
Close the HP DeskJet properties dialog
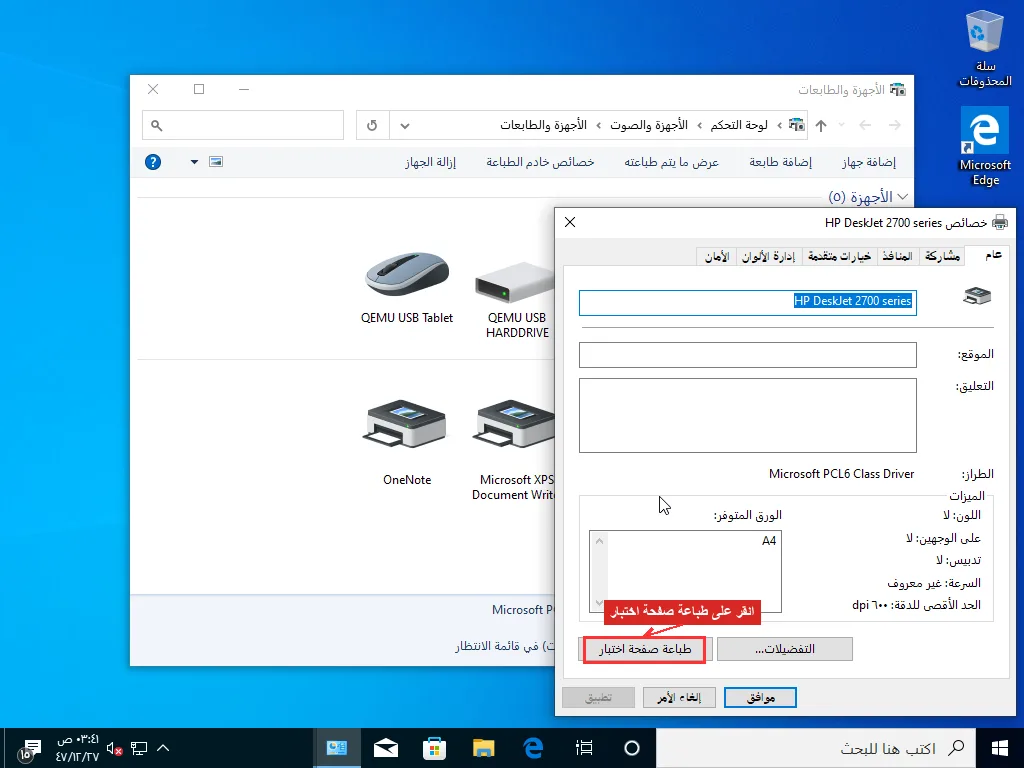click(x=570, y=222)
